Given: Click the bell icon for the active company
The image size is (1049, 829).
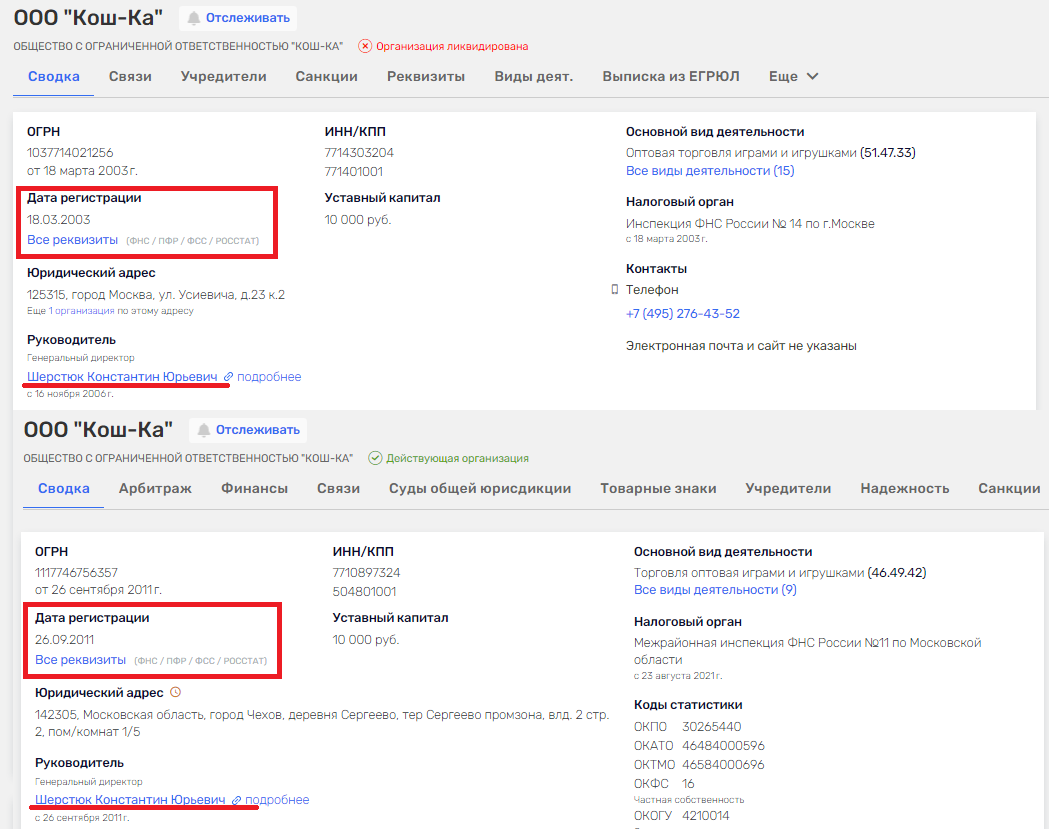Looking at the screenshot, I should click(x=204, y=430).
